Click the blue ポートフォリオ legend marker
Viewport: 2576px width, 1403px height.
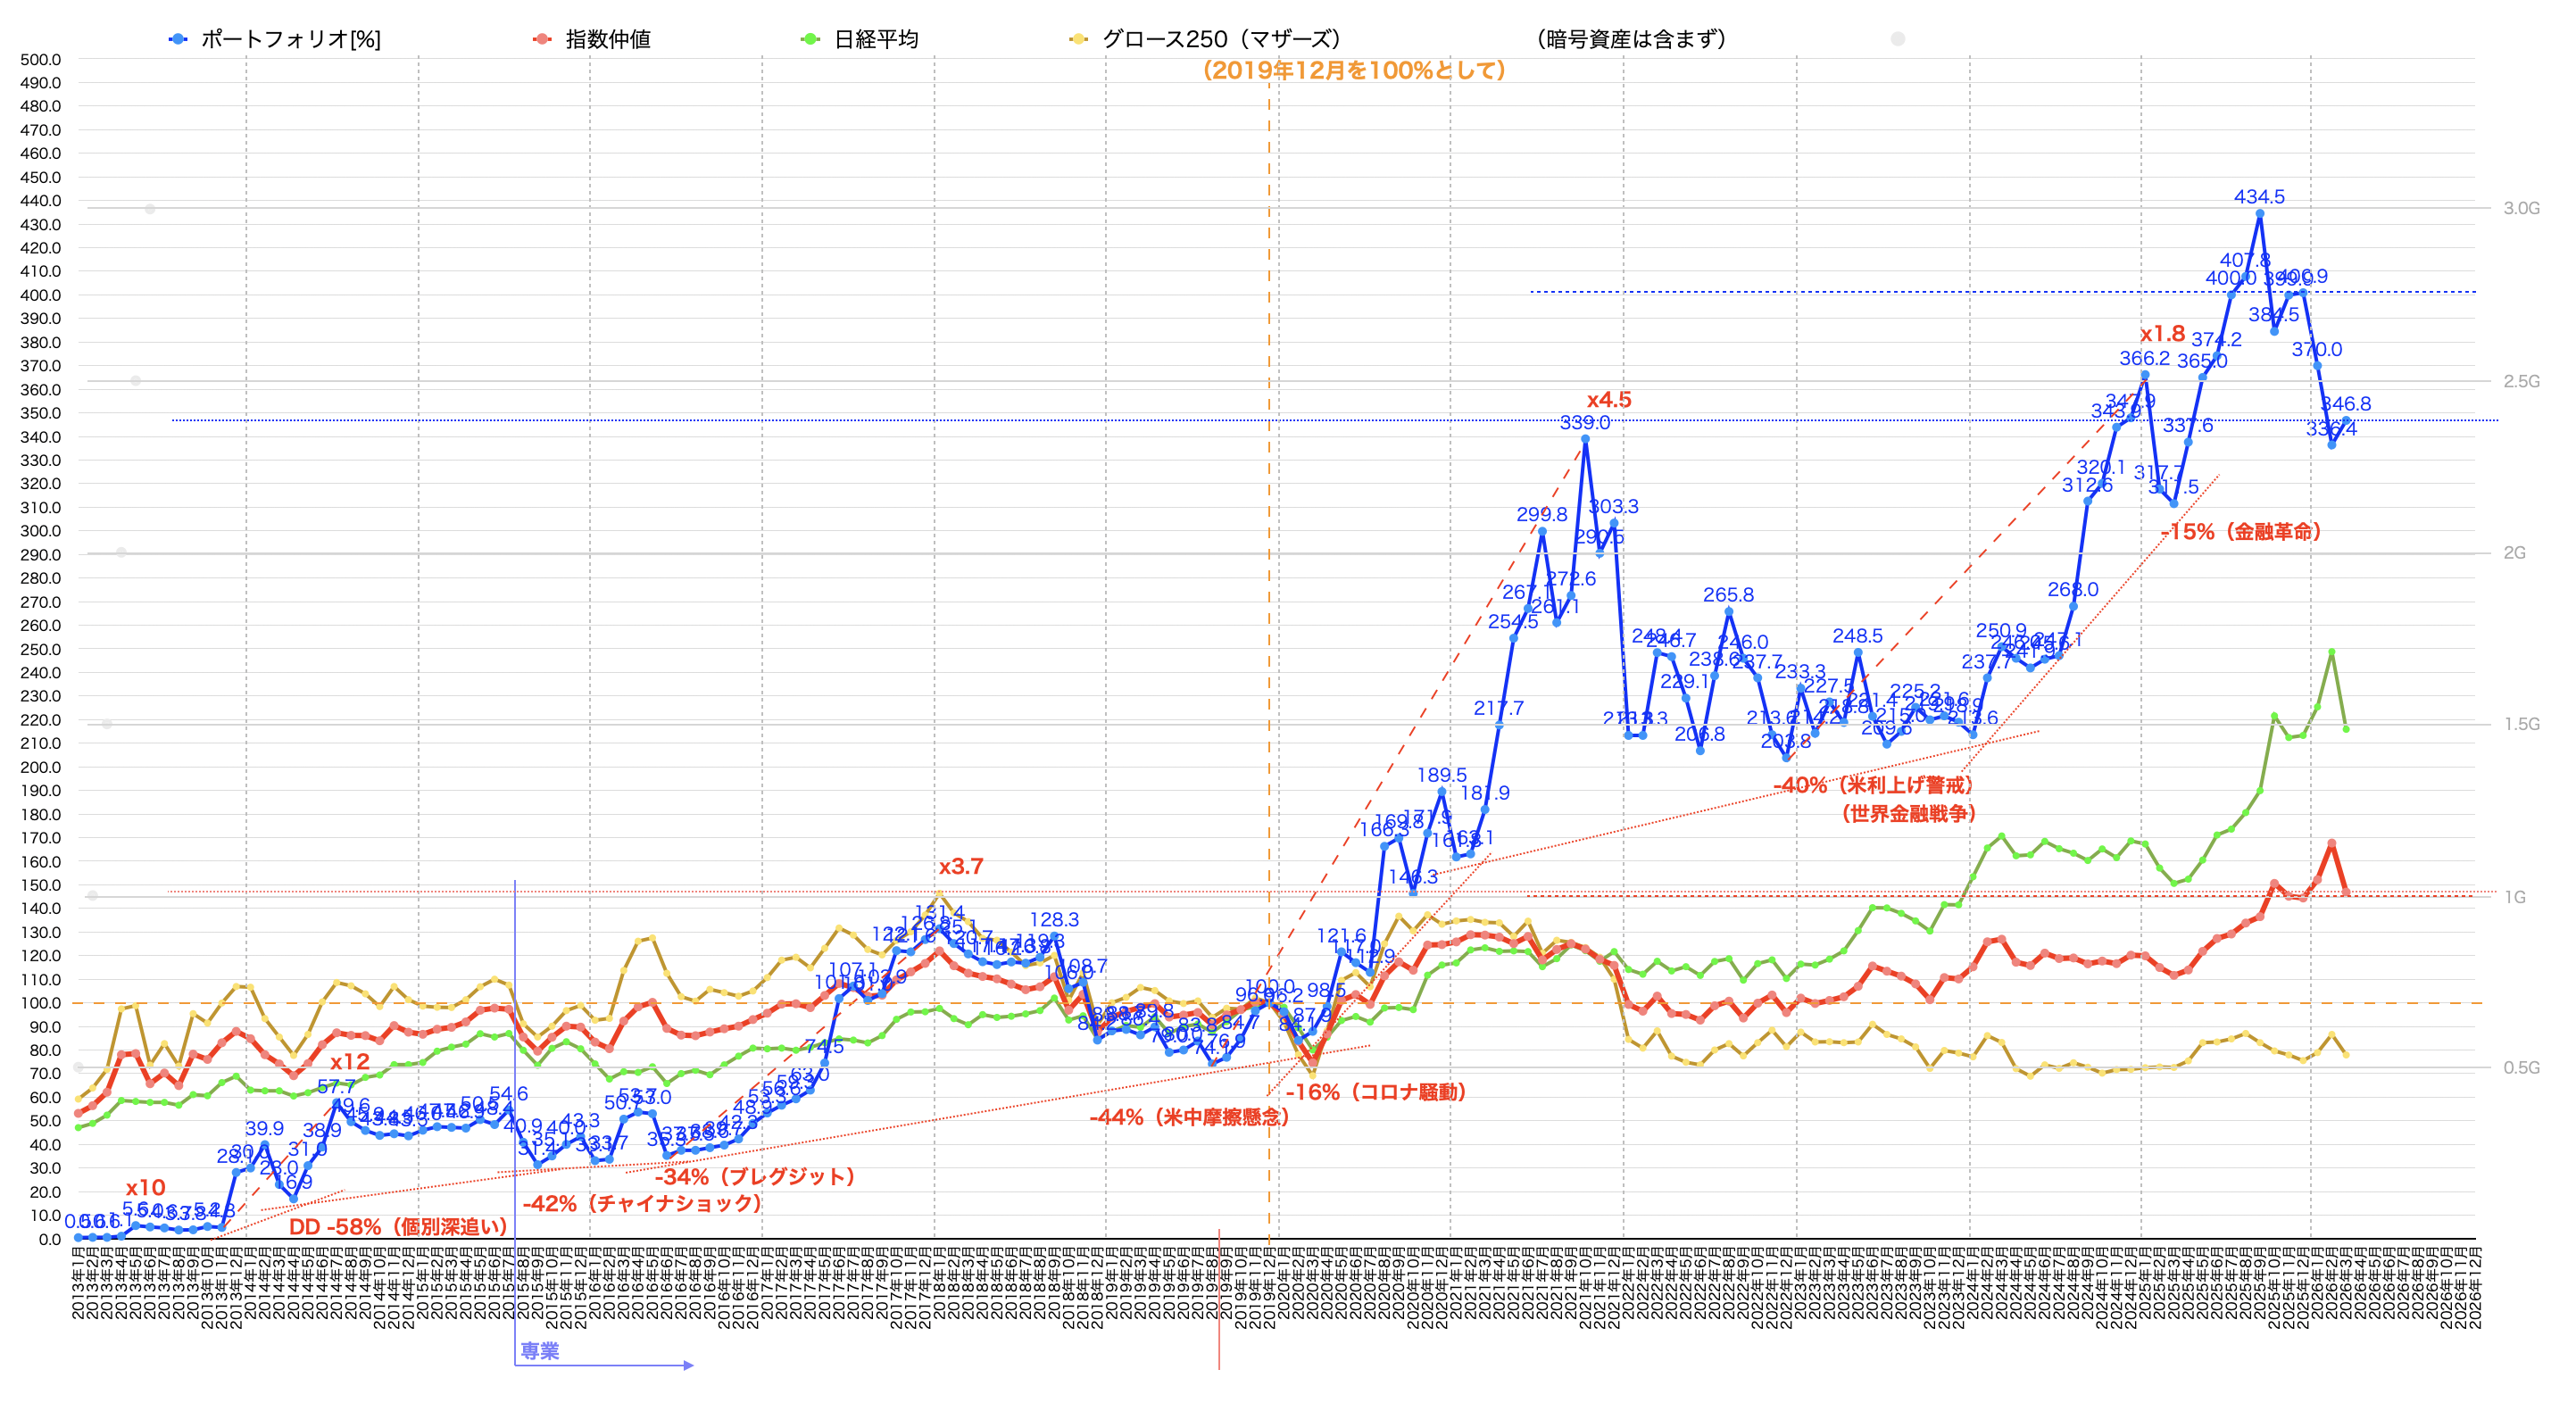tap(178, 39)
